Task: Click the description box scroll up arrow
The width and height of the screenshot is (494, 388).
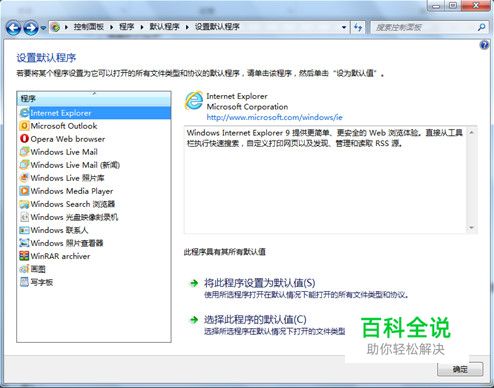Action: click(x=472, y=132)
